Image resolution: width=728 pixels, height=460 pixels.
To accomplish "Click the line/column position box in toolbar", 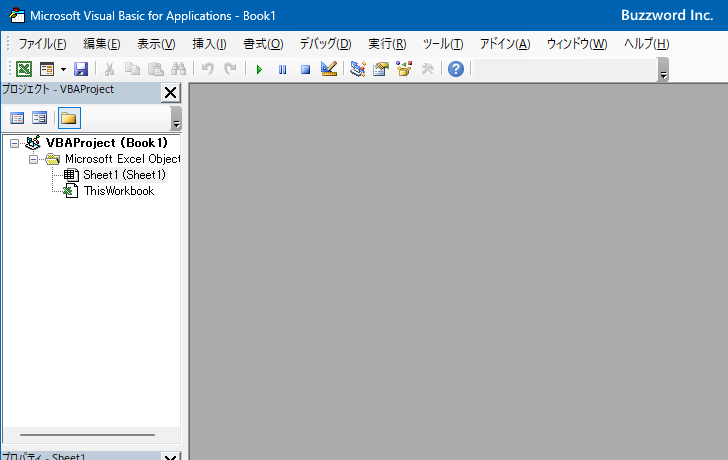I will [x=564, y=69].
